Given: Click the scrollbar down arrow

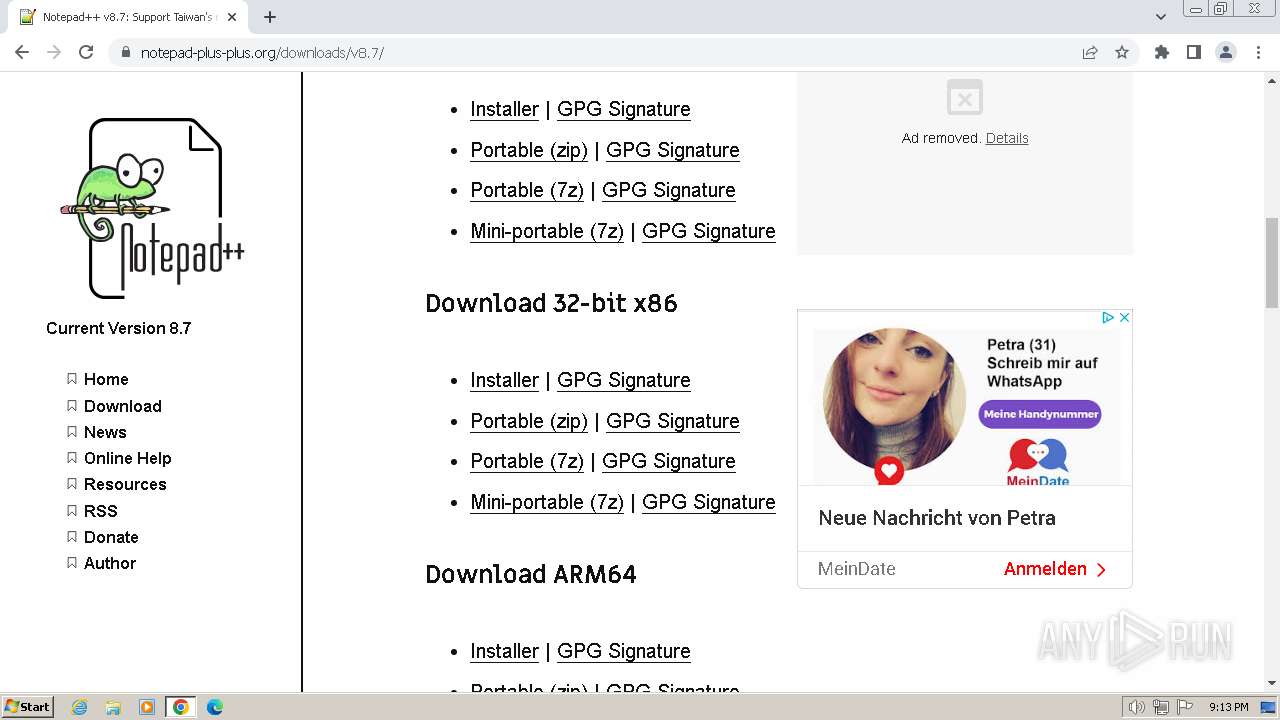Looking at the screenshot, I should (1271, 683).
